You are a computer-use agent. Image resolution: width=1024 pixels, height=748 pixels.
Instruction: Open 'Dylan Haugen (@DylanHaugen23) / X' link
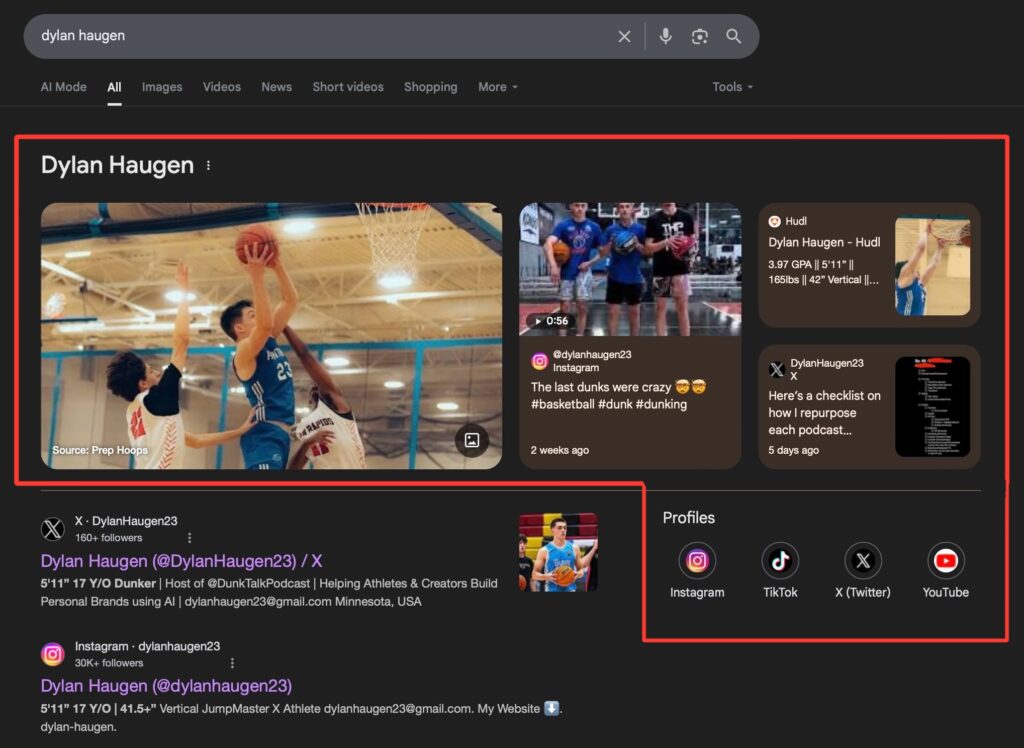[x=181, y=561]
